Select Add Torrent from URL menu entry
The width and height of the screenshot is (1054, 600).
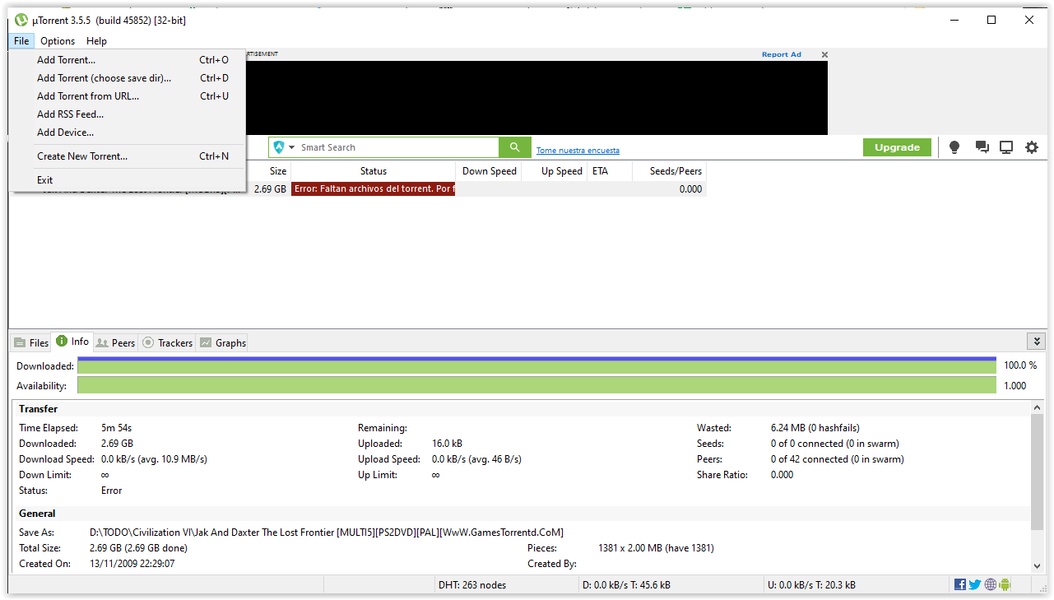tap(88, 96)
